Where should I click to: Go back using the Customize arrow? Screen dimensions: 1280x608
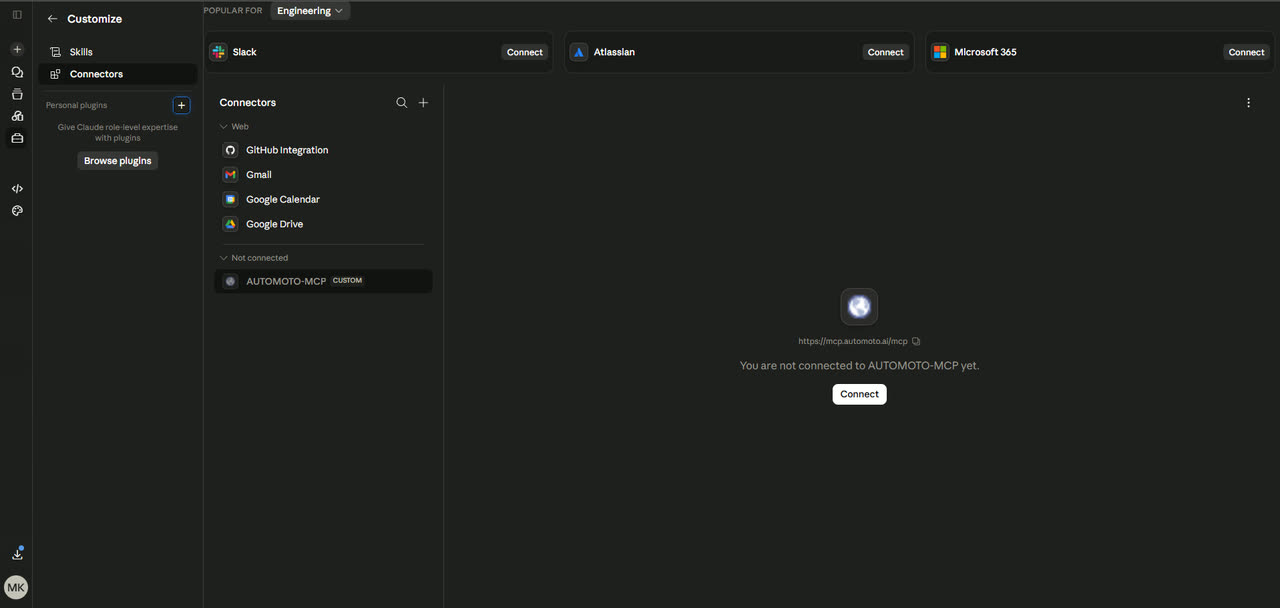[x=53, y=19]
